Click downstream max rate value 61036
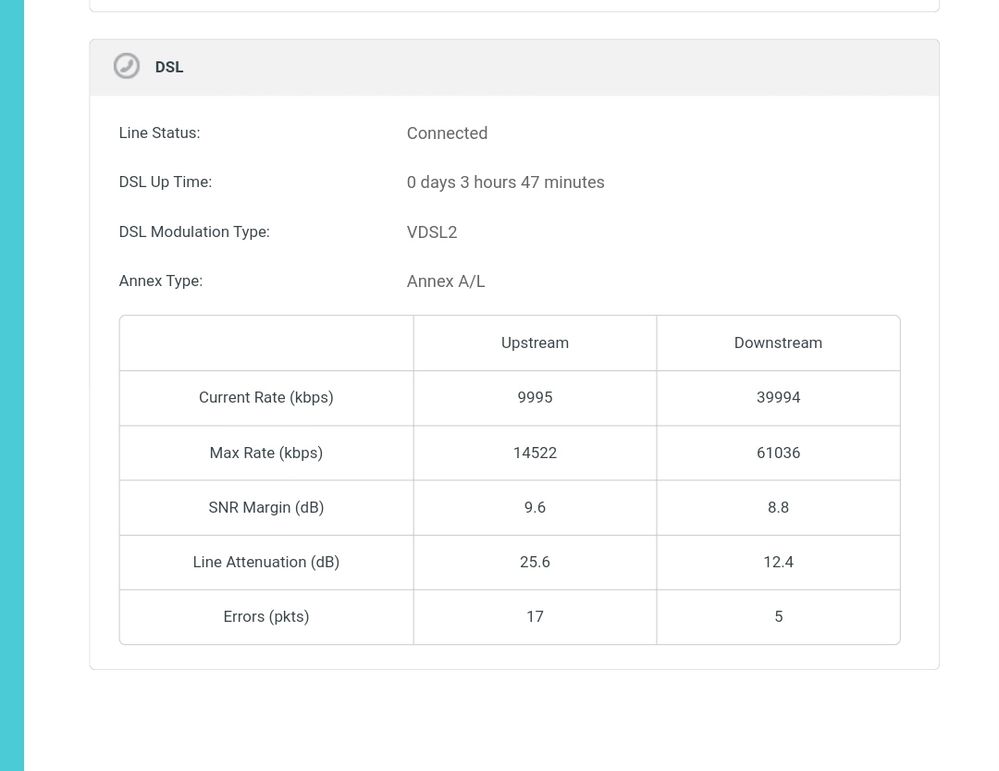The image size is (999, 771). tap(778, 453)
